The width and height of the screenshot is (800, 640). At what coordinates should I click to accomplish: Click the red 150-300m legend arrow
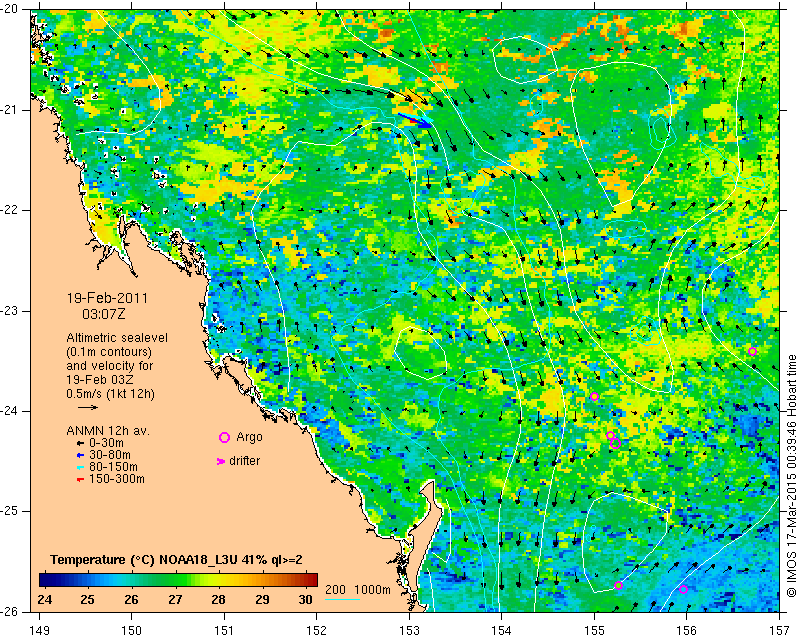80,480
